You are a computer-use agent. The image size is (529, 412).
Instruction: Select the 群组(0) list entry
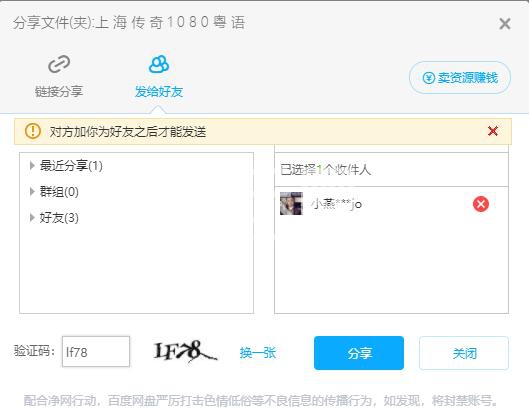coord(59,192)
